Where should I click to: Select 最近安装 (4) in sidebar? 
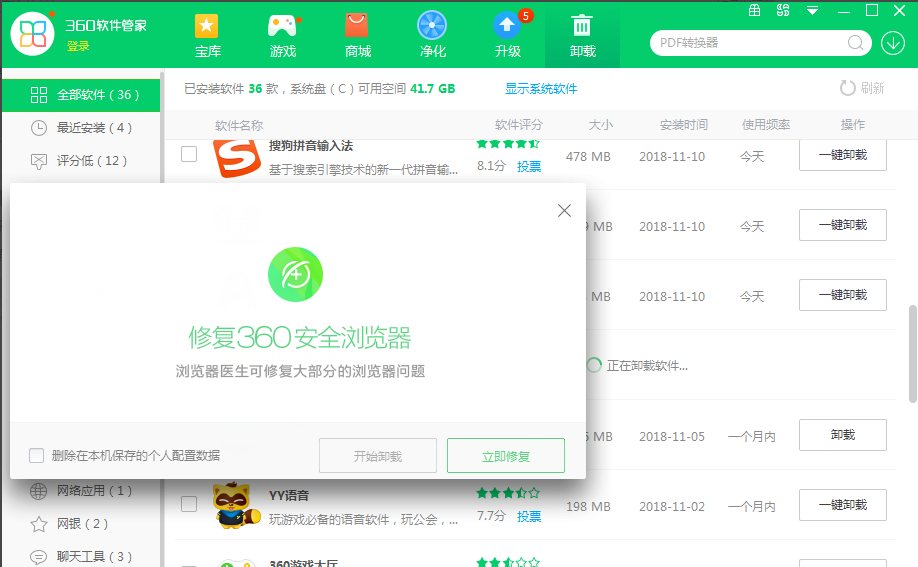click(81, 128)
